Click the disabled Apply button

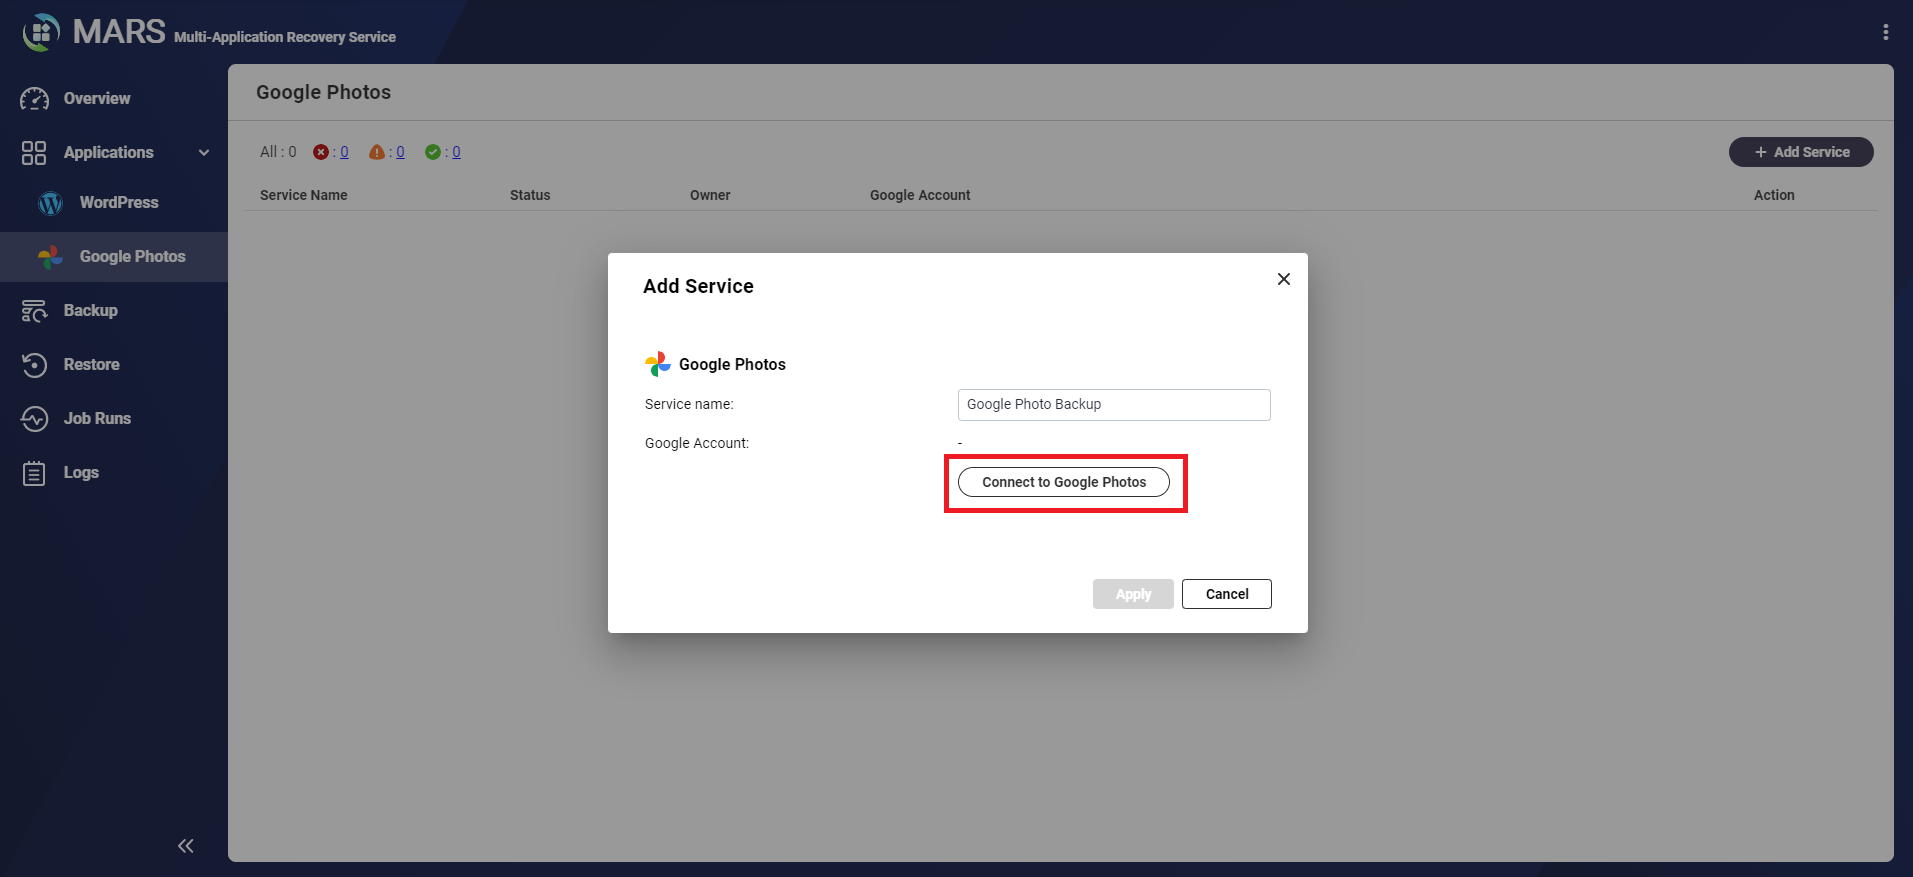click(x=1132, y=594)
